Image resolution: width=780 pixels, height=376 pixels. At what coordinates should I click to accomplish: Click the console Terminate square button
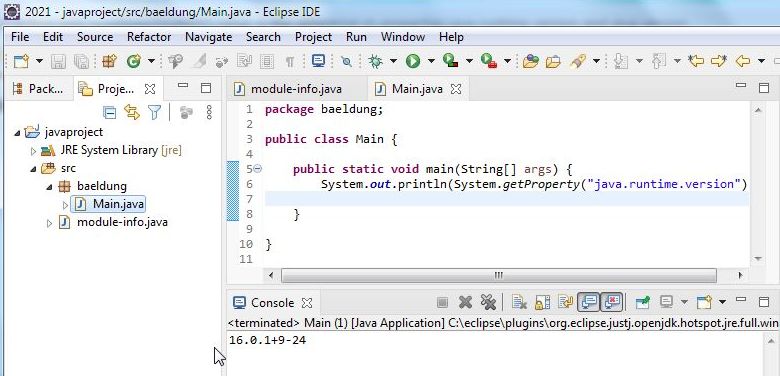tap(442, 302)
